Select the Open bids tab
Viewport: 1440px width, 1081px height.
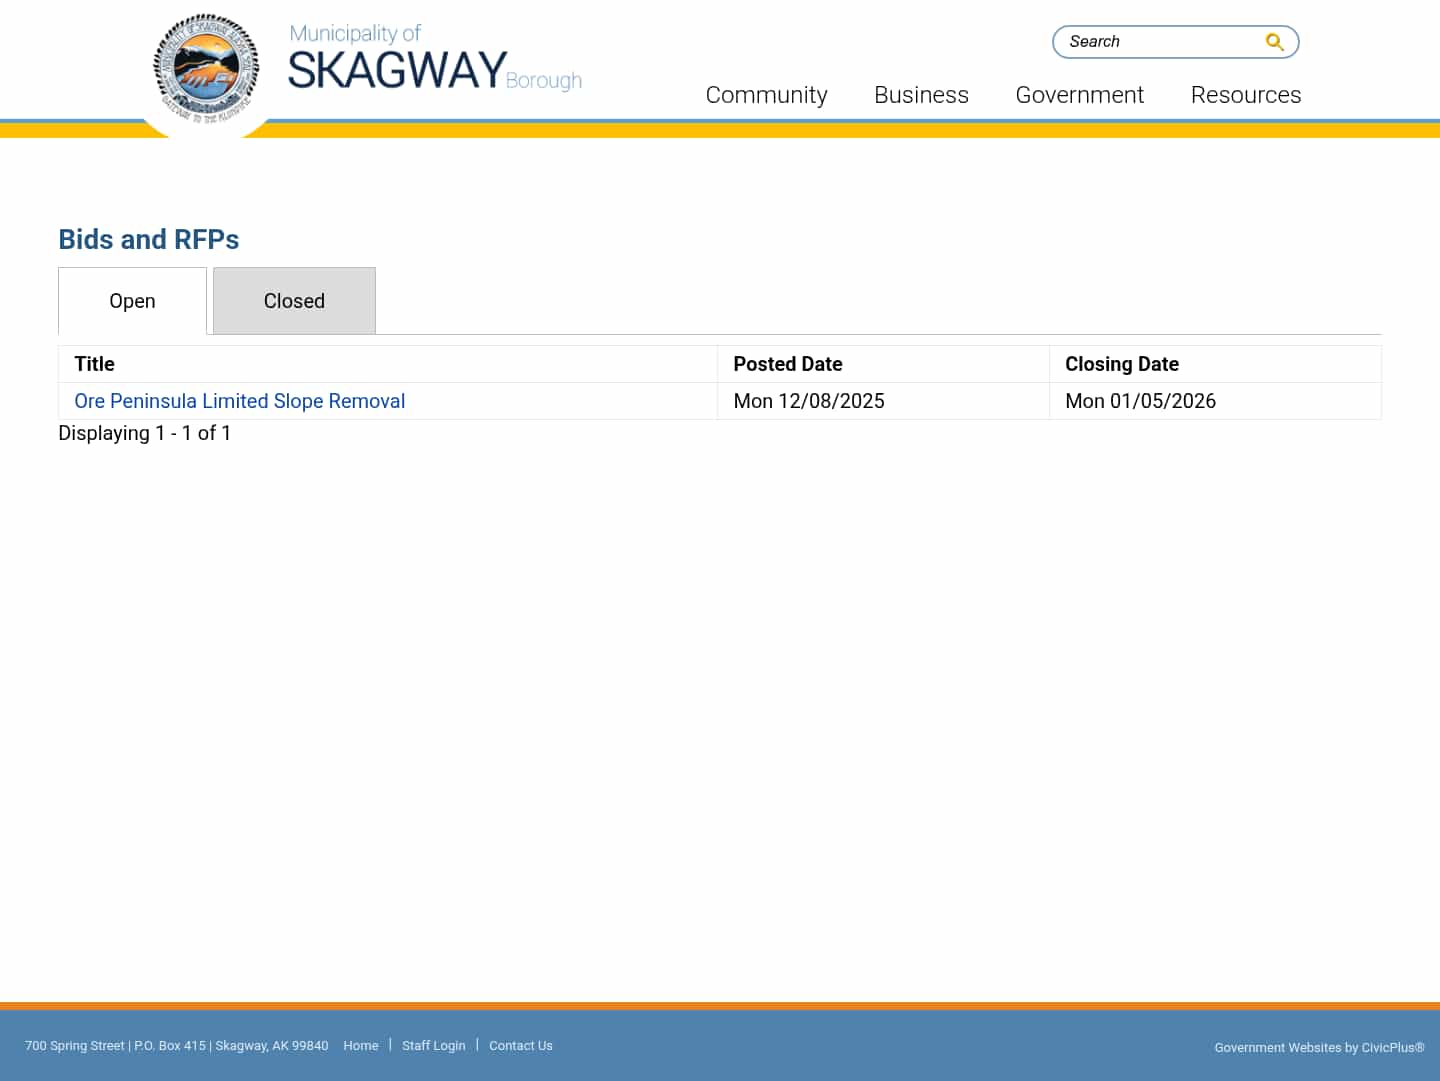click(132, 300)
